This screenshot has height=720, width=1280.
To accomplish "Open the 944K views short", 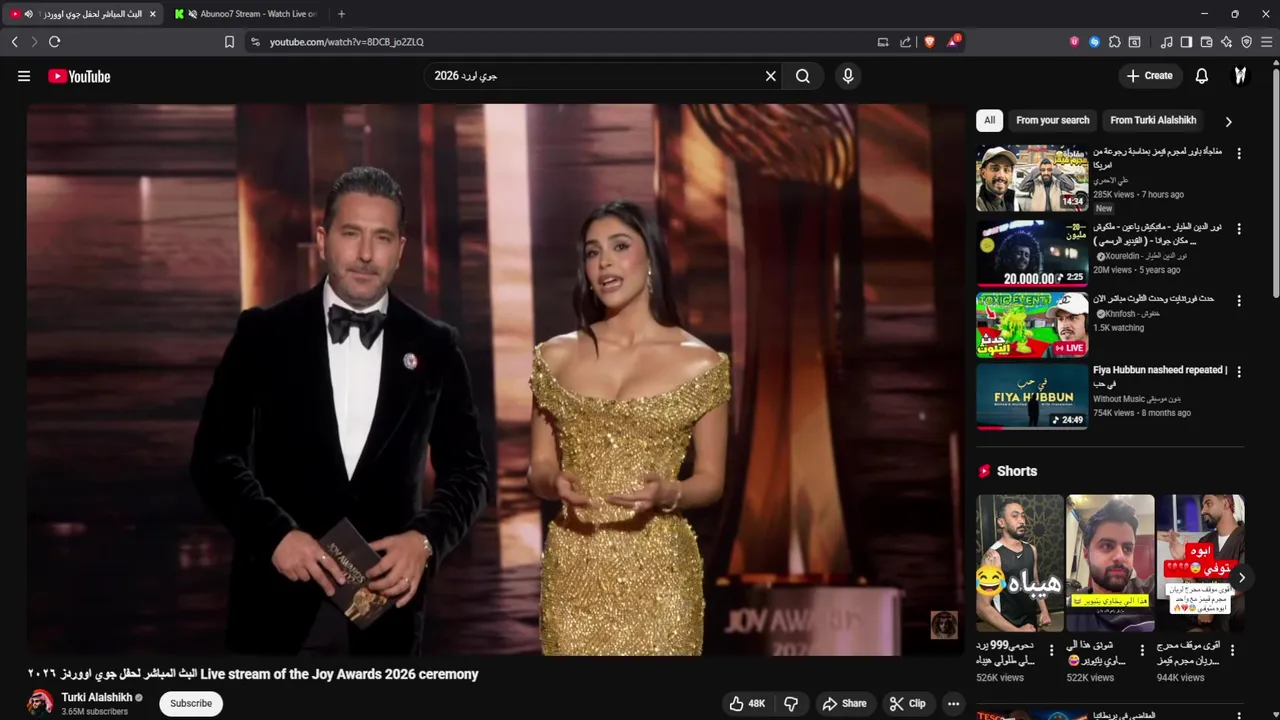I will pos(1200,563).
